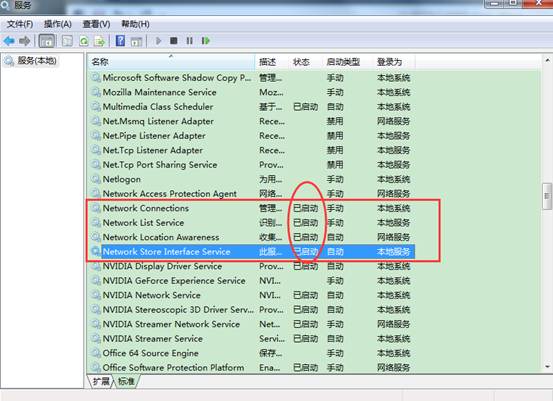
Task: Switch to the 标准 tab
Action: (126, 381)
